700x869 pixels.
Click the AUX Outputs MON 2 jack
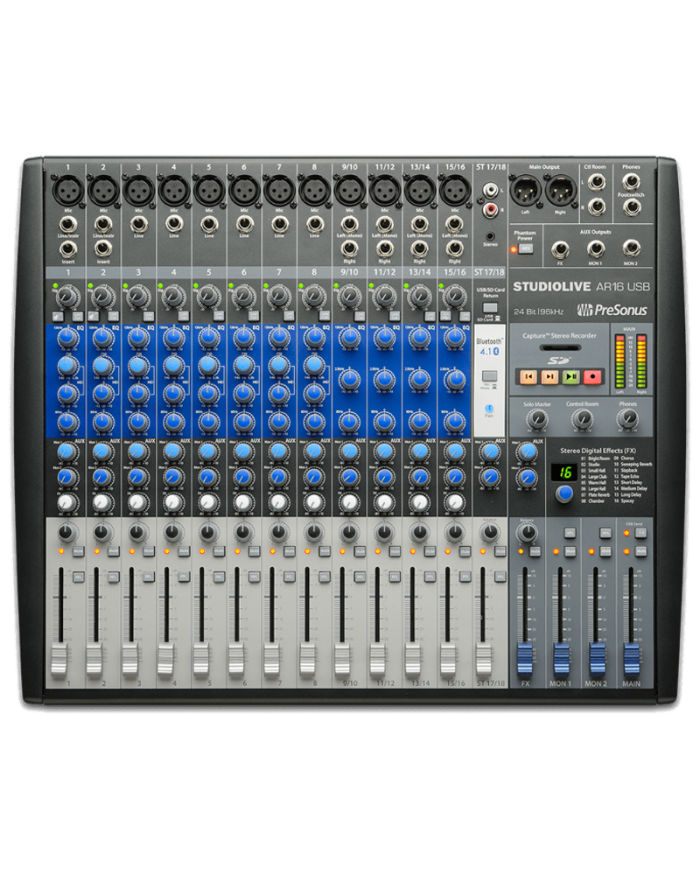[x=630, y=249]
